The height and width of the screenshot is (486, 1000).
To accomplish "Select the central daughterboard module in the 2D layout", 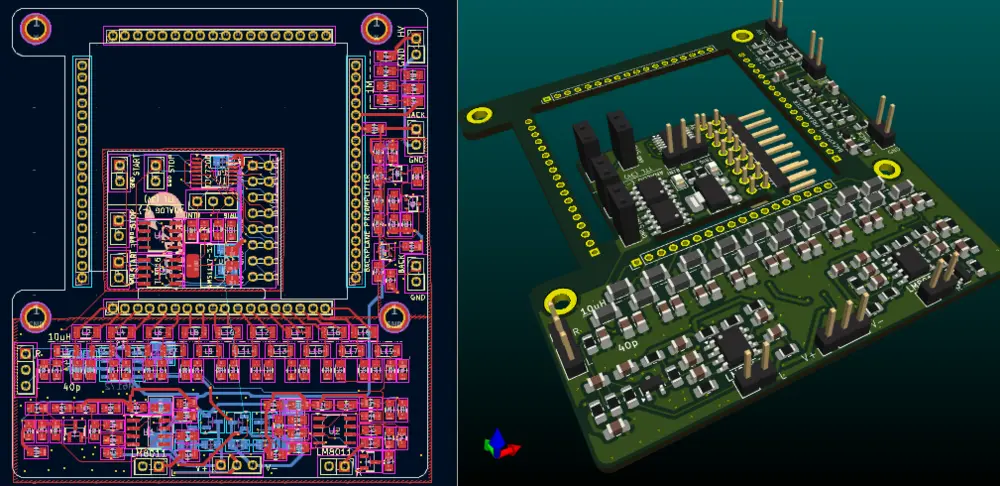I will [x=193, y=220].
